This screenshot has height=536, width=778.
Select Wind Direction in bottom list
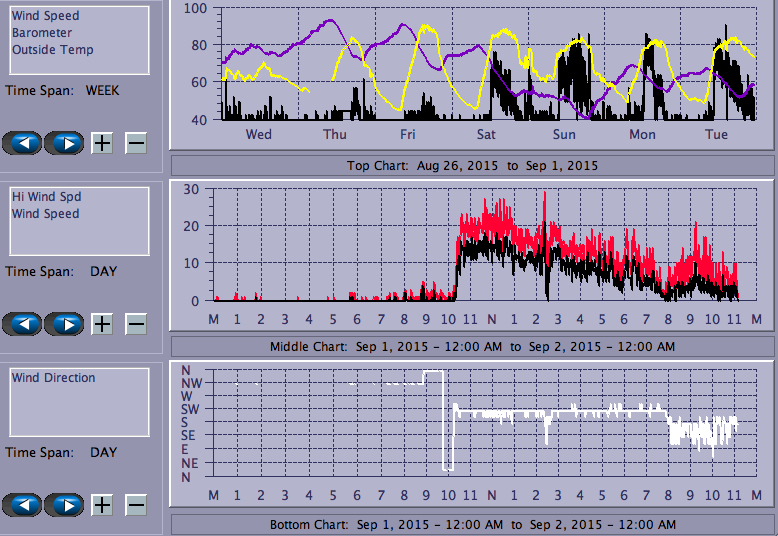pos(54,378)
